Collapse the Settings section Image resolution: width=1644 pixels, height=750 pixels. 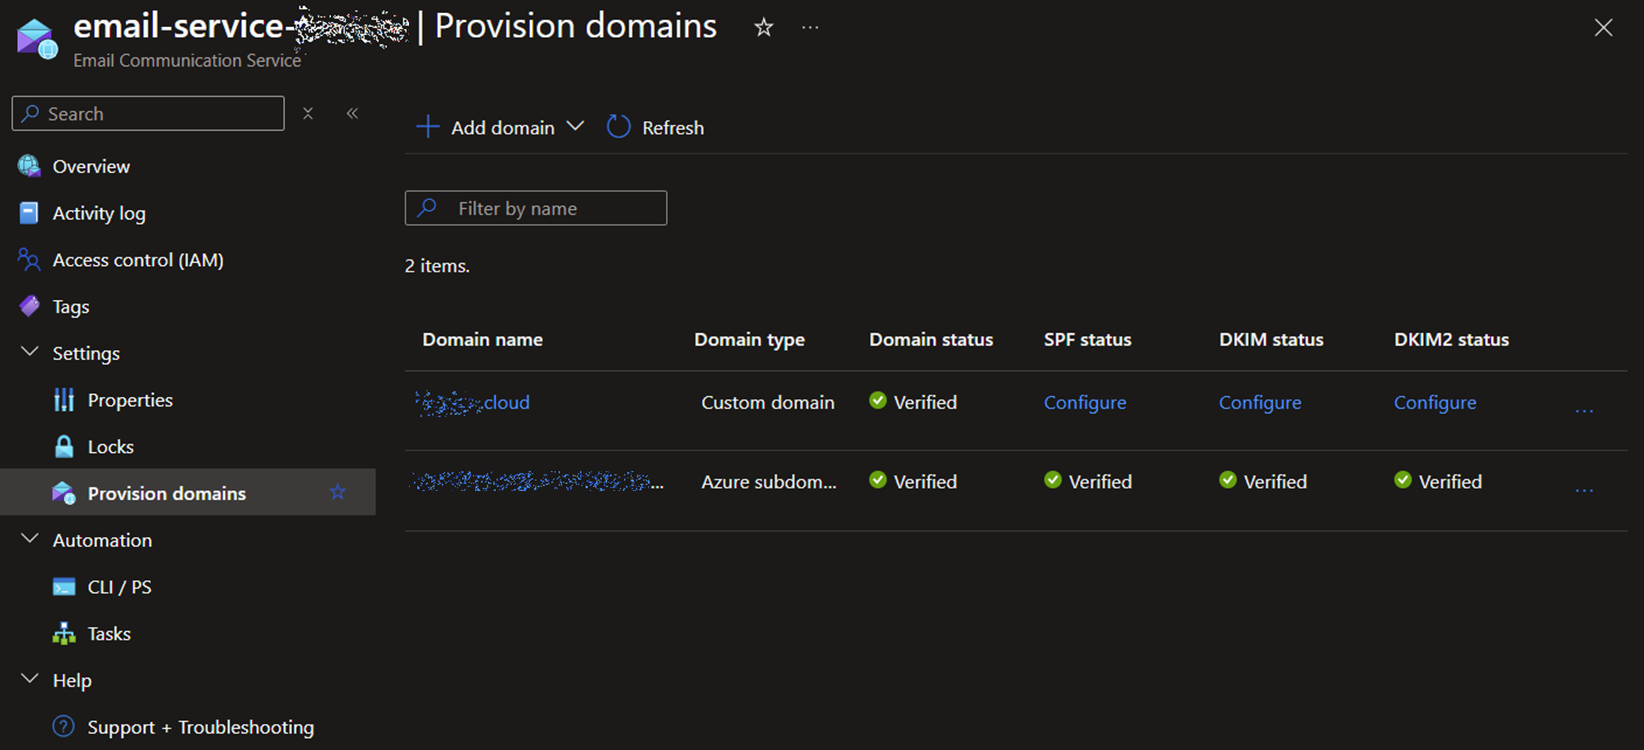coord(30,353)
